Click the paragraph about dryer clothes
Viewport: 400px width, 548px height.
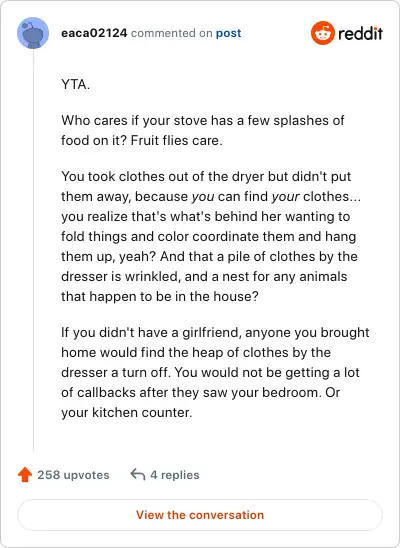211,236
